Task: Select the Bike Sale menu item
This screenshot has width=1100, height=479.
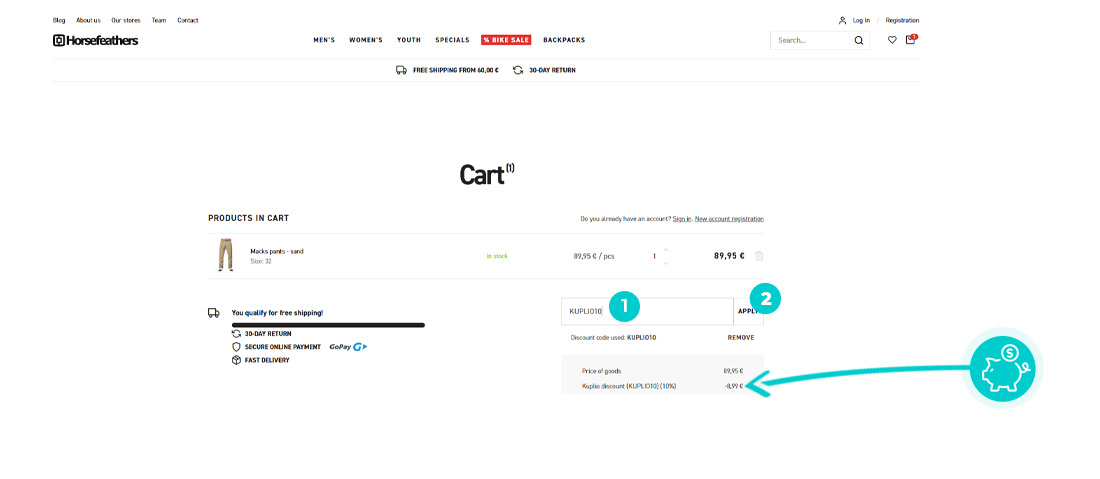Action: [x=506, y=40]
